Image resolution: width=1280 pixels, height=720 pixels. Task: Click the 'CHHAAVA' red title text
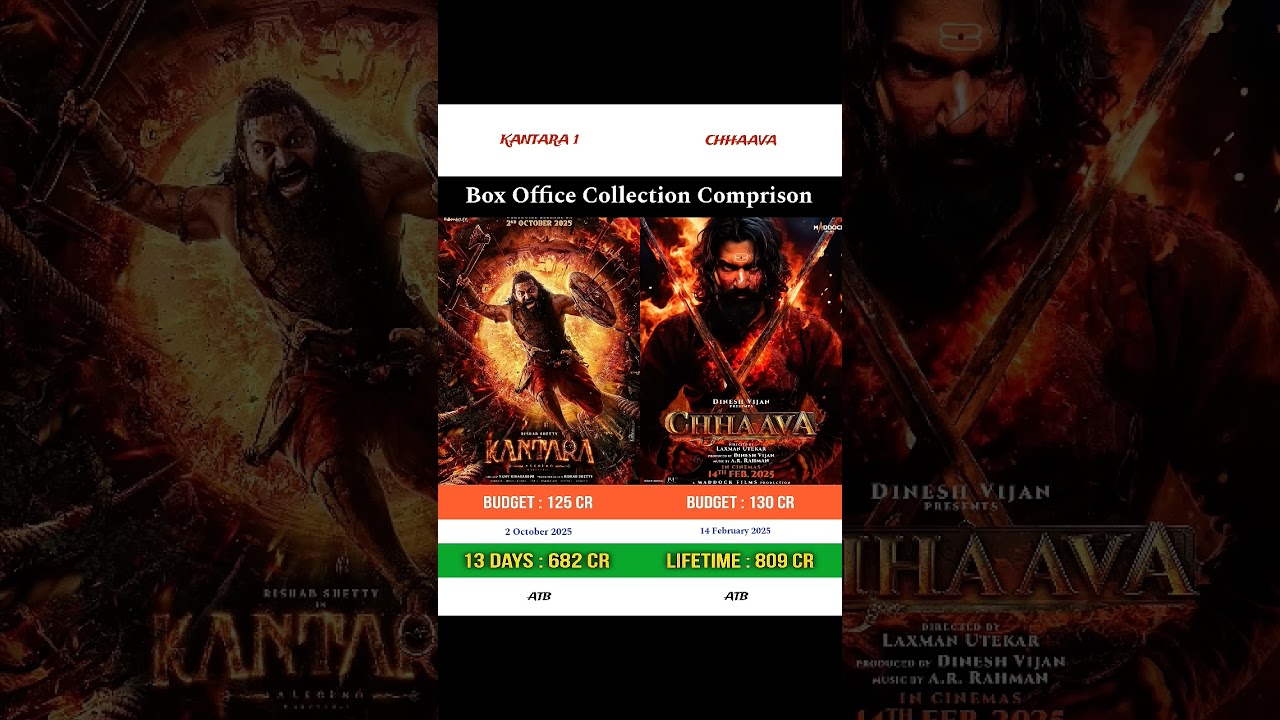(740, 140)
